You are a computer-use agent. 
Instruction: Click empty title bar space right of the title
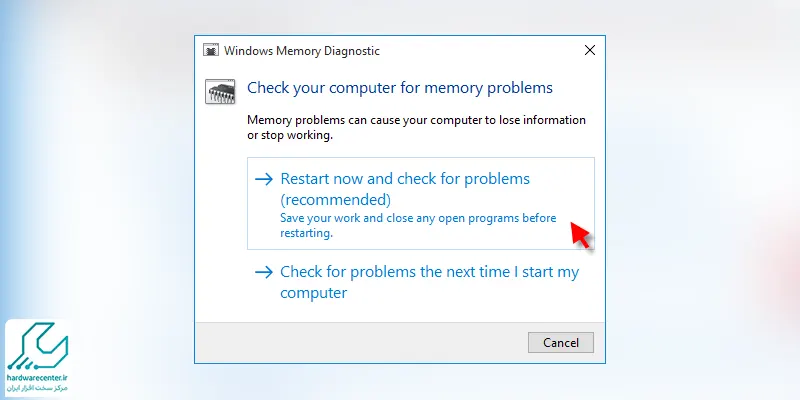[x=480, y=51]
